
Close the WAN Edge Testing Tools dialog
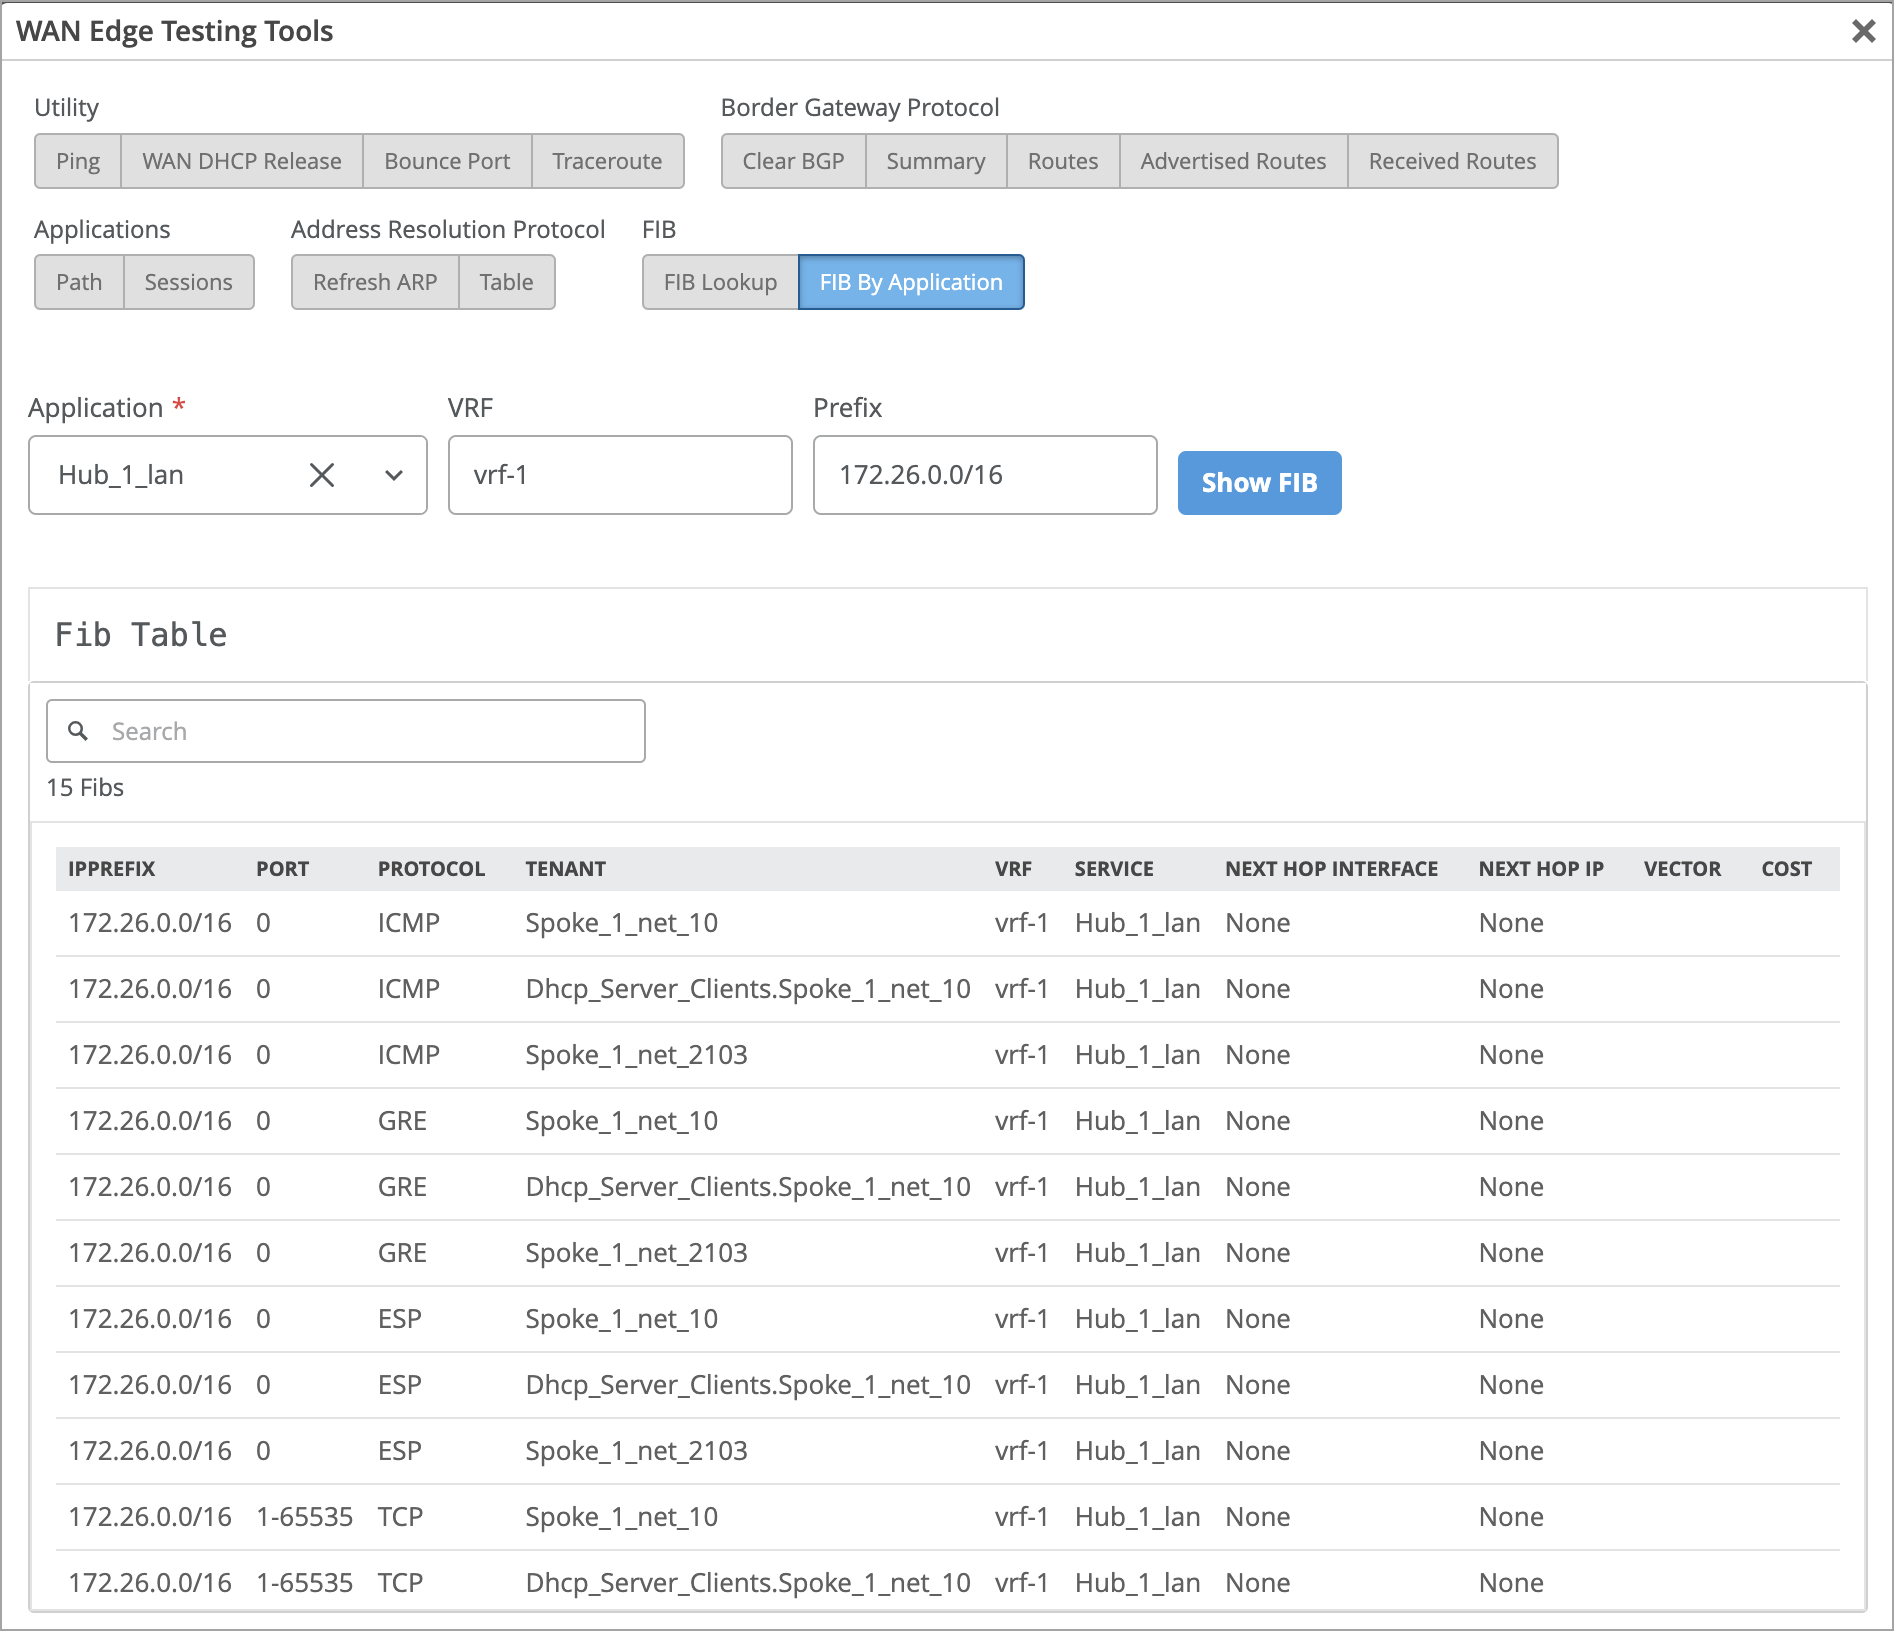[x=1864, y=31]
